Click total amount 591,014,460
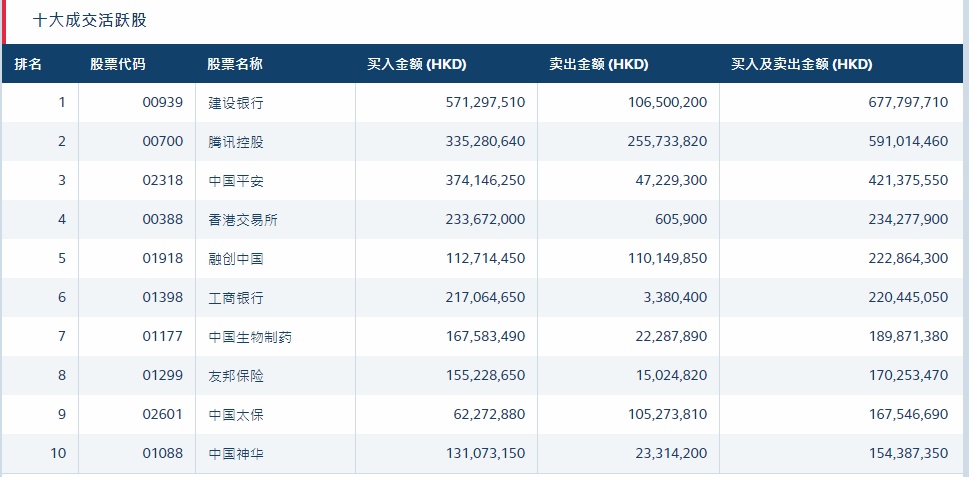This screenshot has width=969, height=477. [908, 141]
